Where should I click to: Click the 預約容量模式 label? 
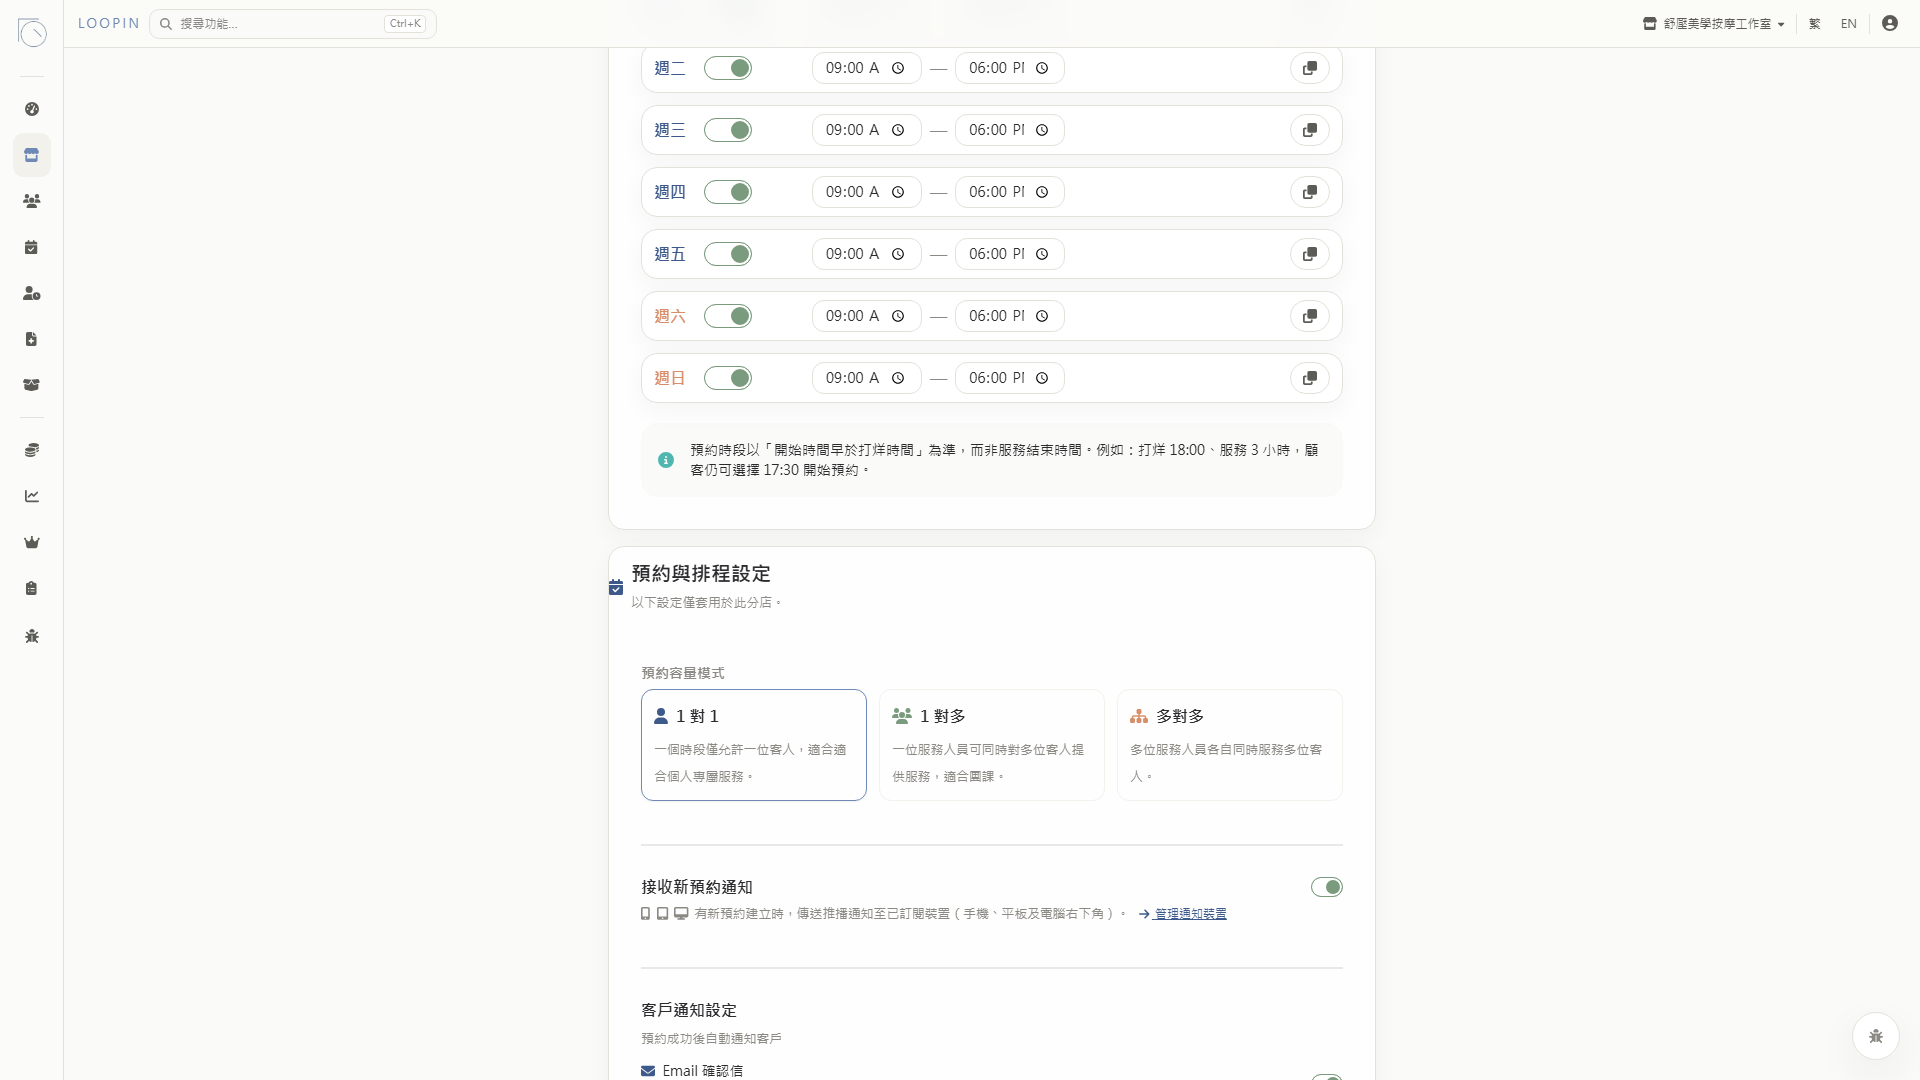(x=683, y=673)
